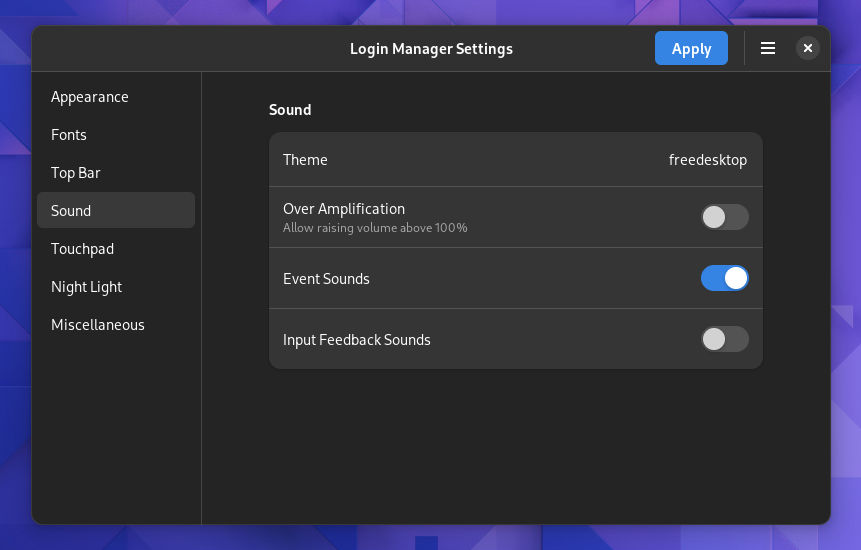Go to the Top Bar section
The width and height of the screenshot is (861, 550).
[76, 173]
